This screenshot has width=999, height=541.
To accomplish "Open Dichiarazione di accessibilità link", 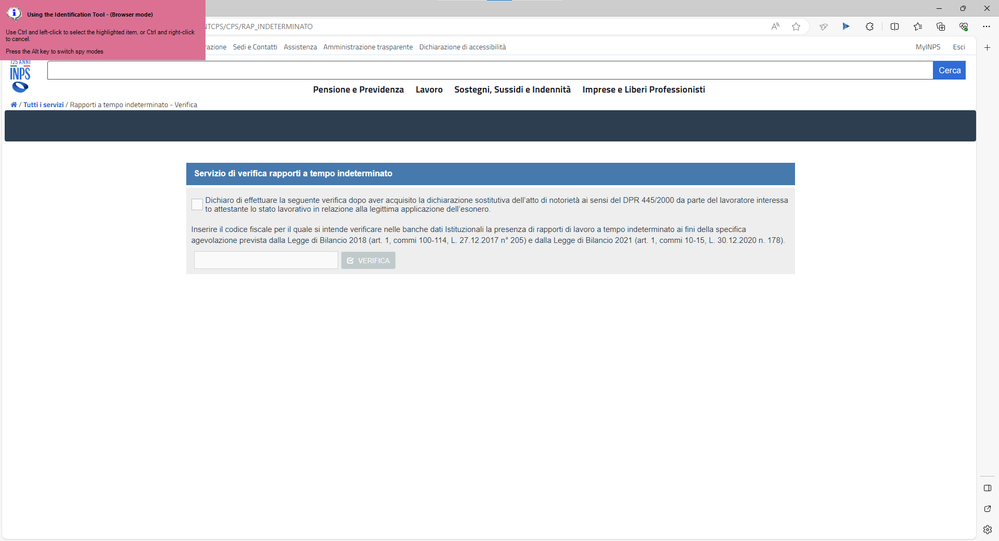I will [x=463, y=47].
